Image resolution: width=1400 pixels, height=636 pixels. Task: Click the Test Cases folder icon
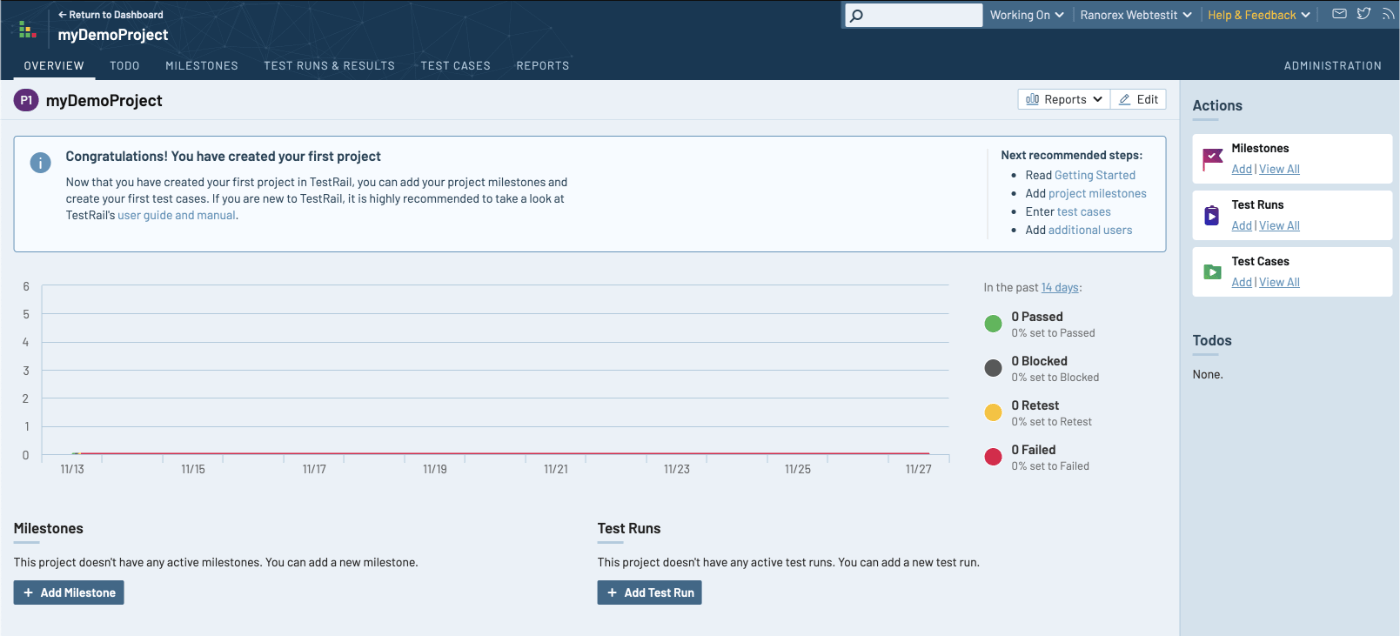(1212, 272)
